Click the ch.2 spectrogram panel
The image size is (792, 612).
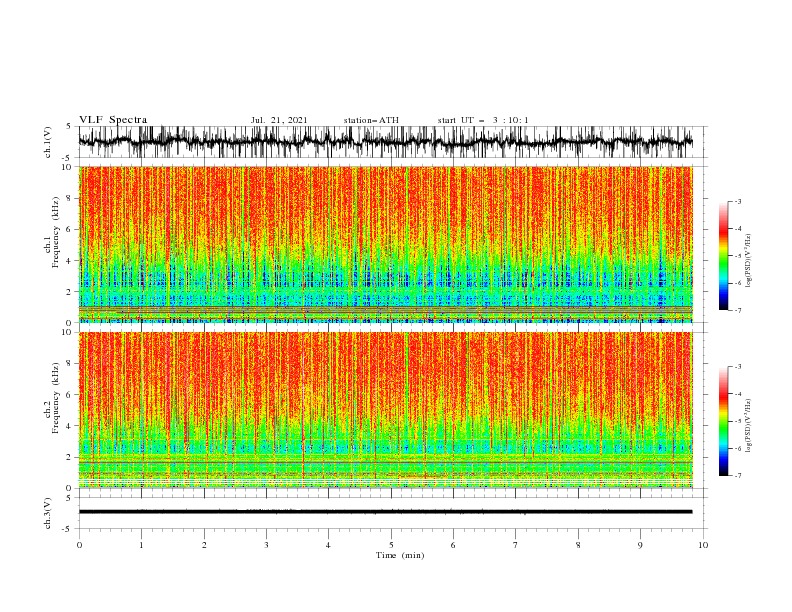click(x=385, y=410)
